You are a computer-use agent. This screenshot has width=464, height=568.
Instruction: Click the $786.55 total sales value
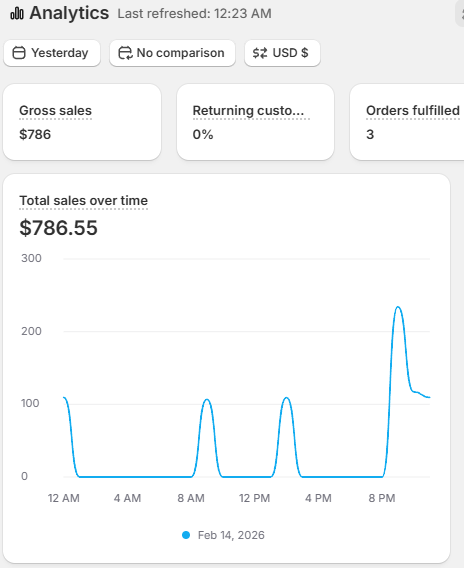pos(58,228)
